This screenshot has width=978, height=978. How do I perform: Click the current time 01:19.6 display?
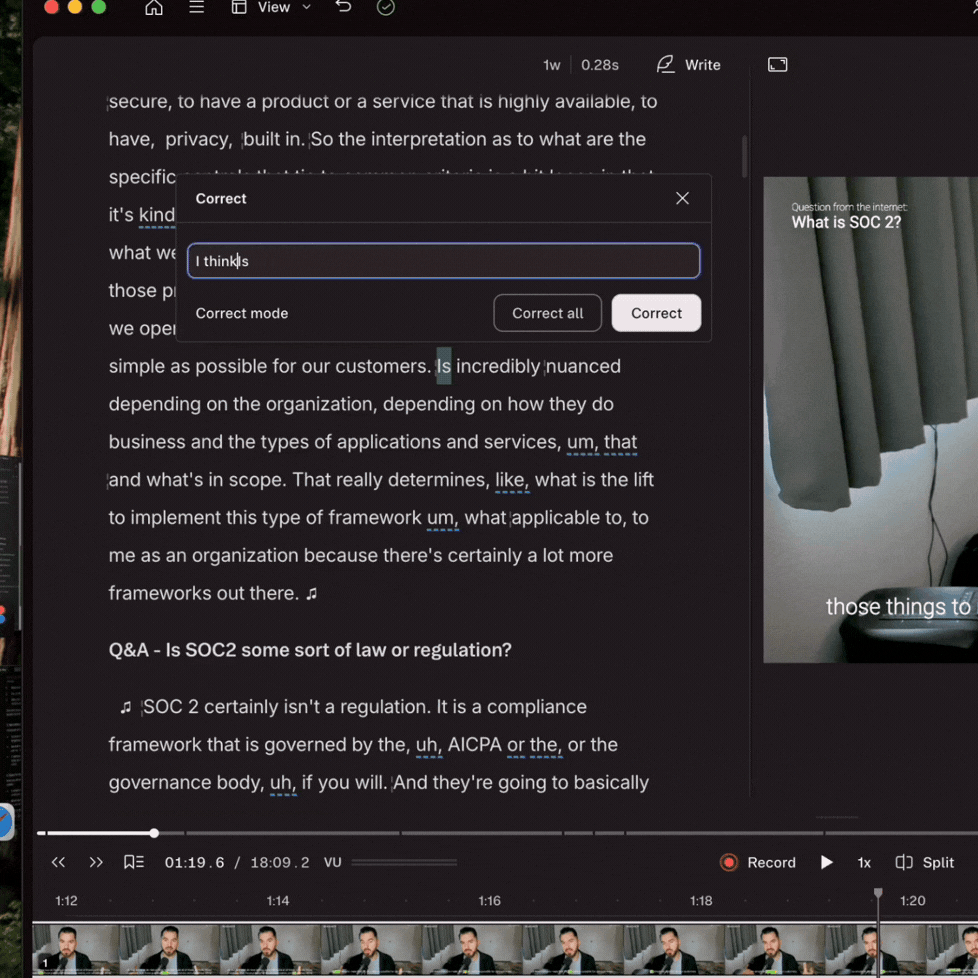coord(194,863)
